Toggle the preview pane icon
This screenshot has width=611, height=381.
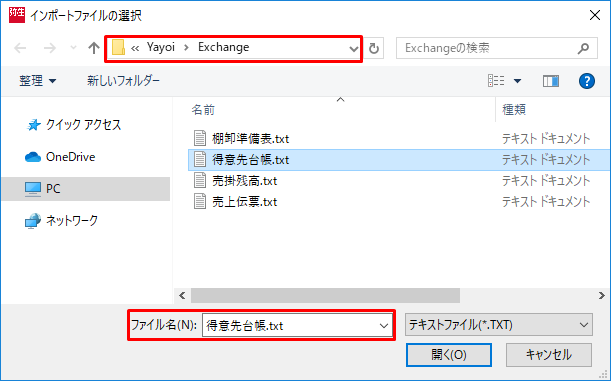[551, 81]
